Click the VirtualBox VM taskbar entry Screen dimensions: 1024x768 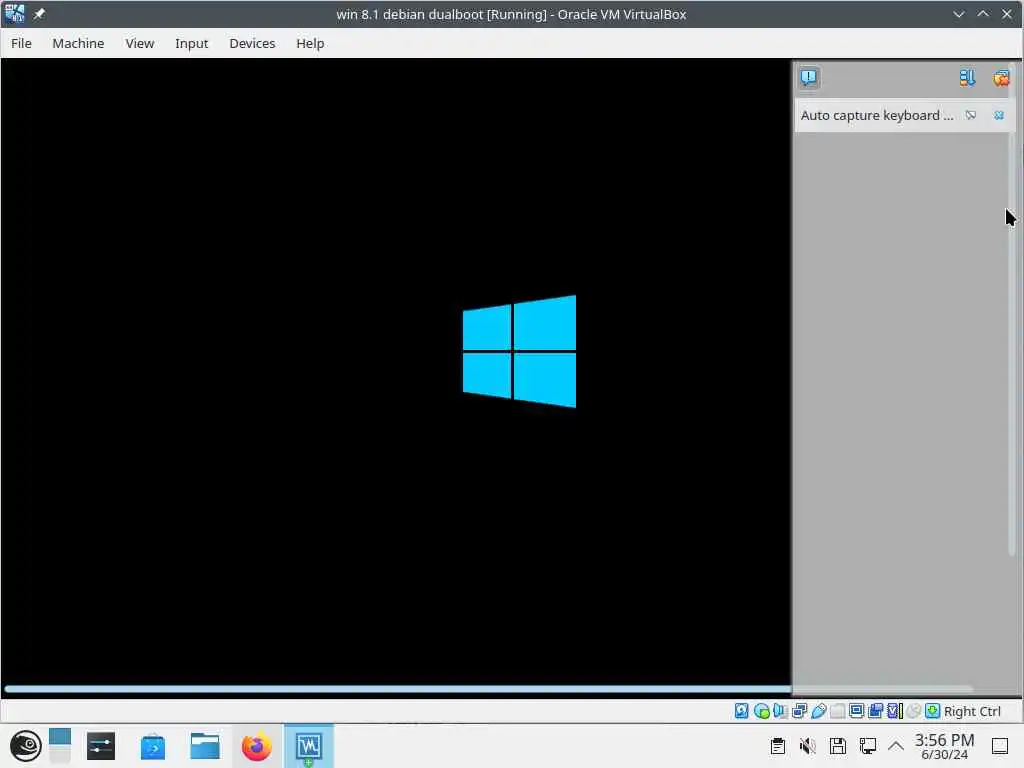(x=309, y=746)
